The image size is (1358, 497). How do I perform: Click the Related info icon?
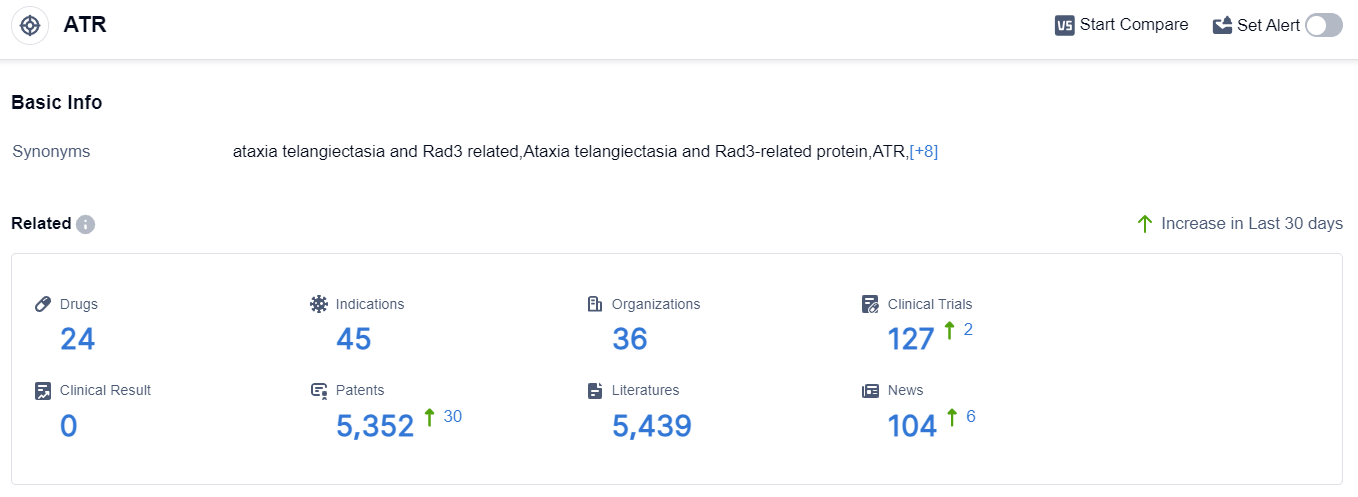click(x=86, y=224)
